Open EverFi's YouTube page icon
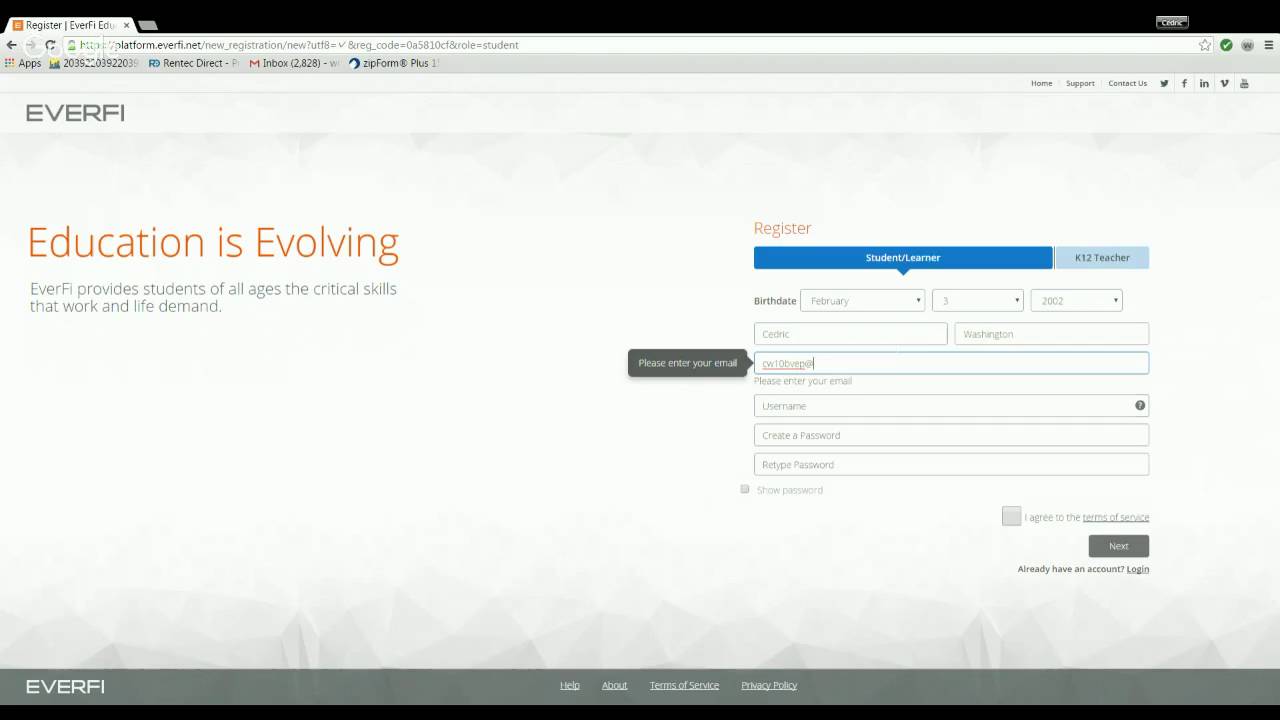1280x720 pixels. click(1244, 84)
